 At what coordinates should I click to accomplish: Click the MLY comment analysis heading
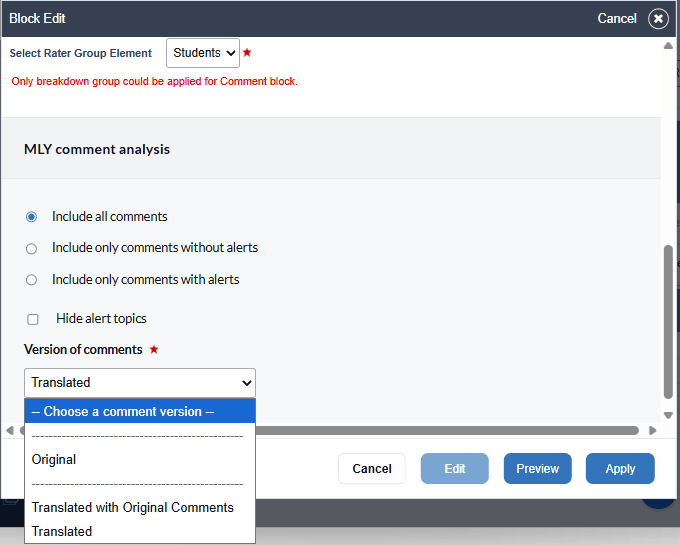pyautogui.click(x=97, y=150)
